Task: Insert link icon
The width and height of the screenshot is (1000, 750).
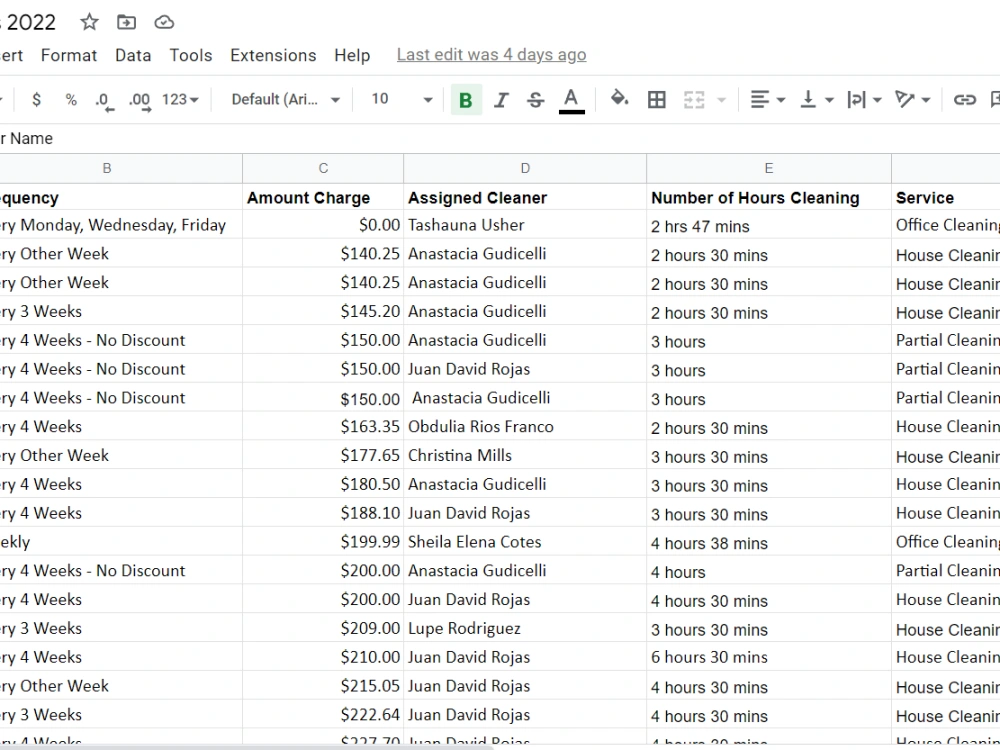Action: pos(964,99)
